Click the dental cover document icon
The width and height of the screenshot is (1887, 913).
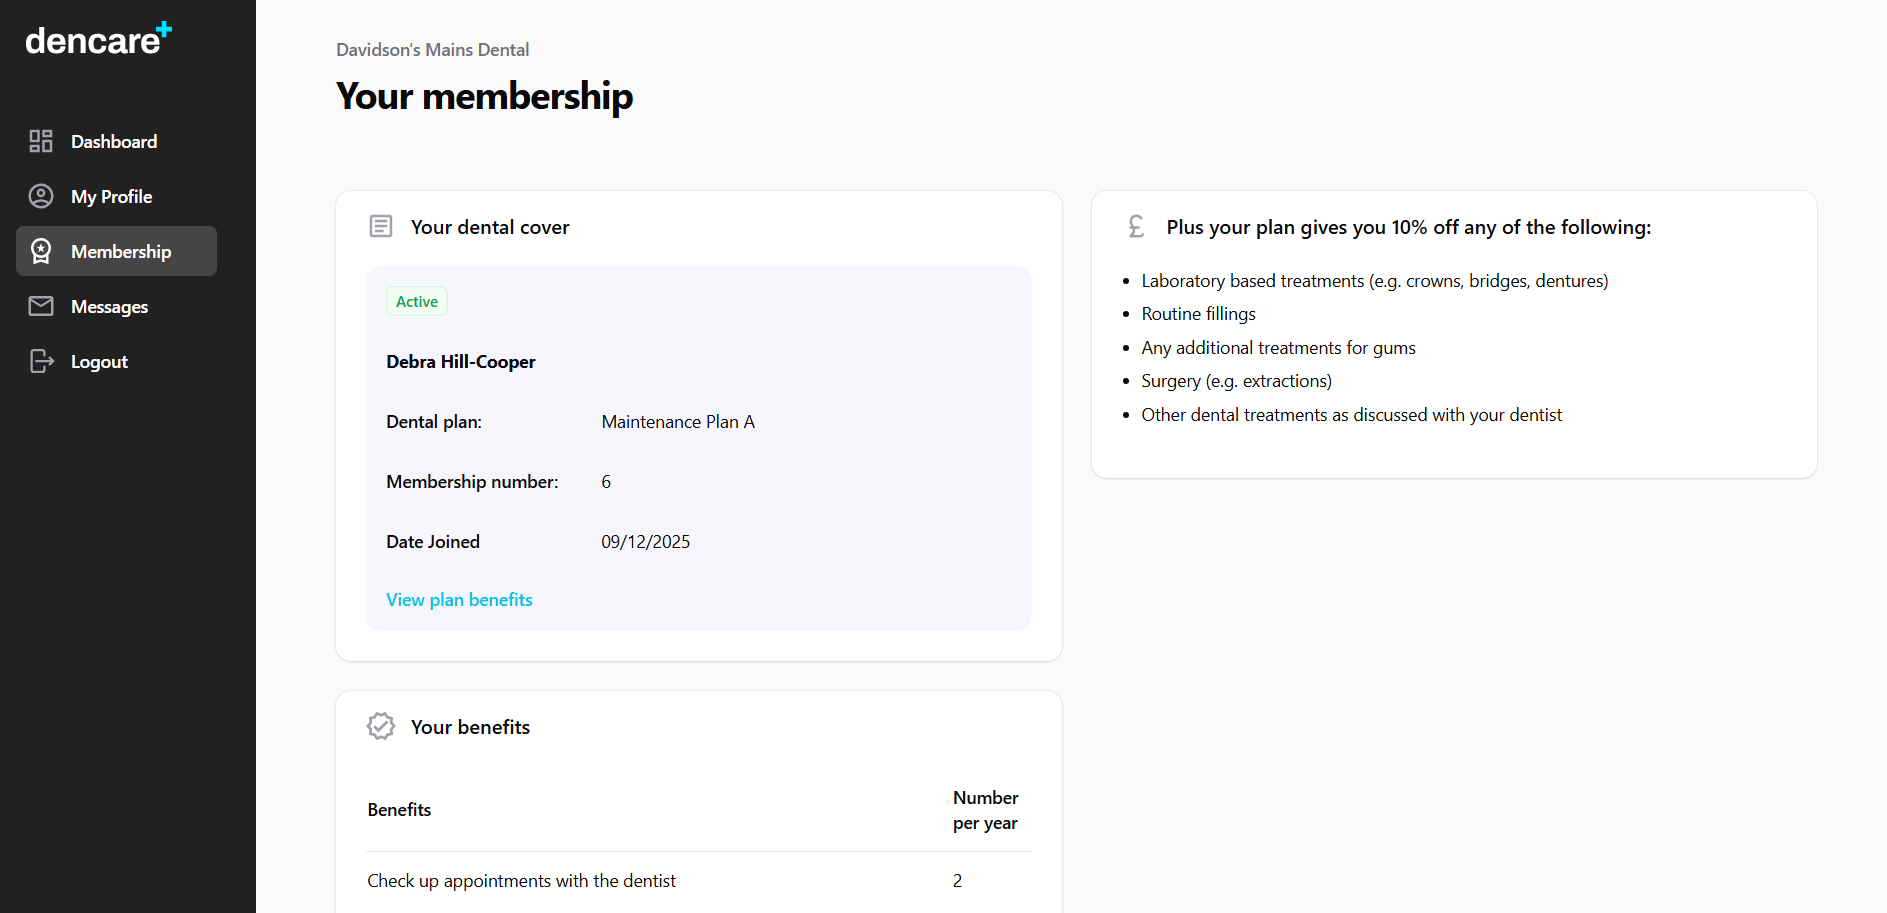(x=381, y=226)
